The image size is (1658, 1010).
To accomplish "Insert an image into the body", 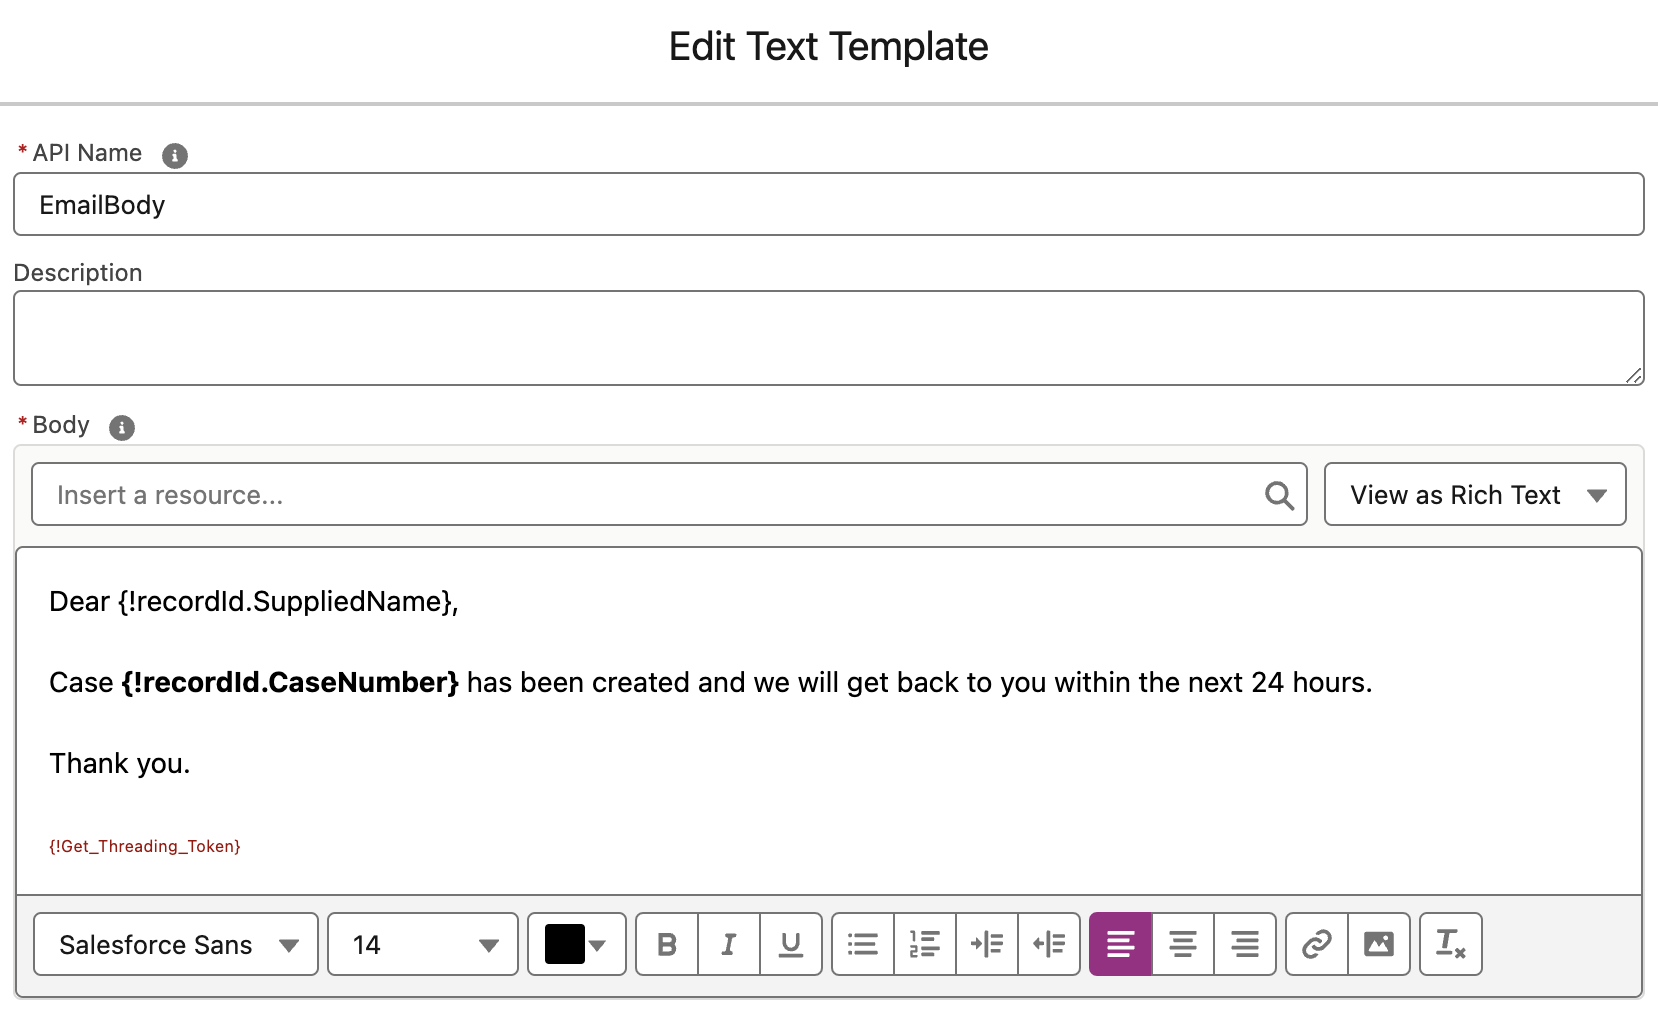I will coord(1379,944).
